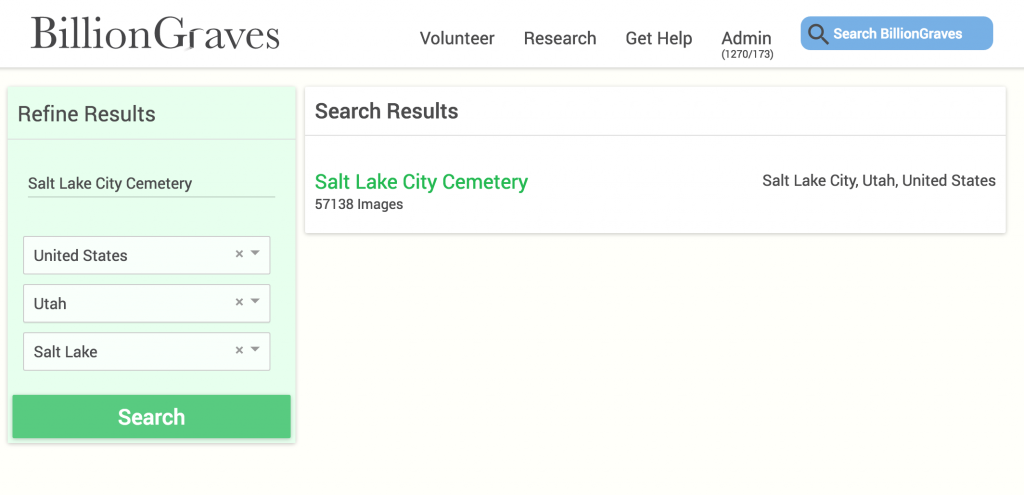The width and height of the screenshot is (1024, 495).
Task: Click the cemetery name input field
Action: click(150, 183)
